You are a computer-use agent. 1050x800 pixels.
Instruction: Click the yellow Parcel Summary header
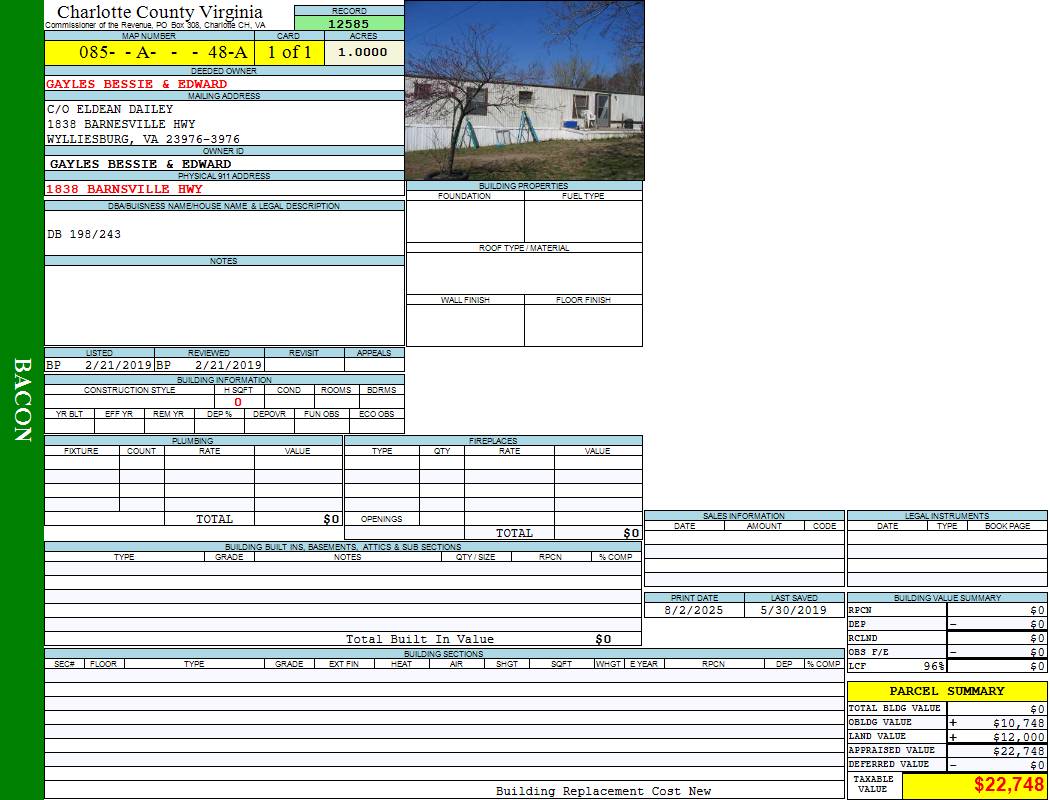click(946, 691)
